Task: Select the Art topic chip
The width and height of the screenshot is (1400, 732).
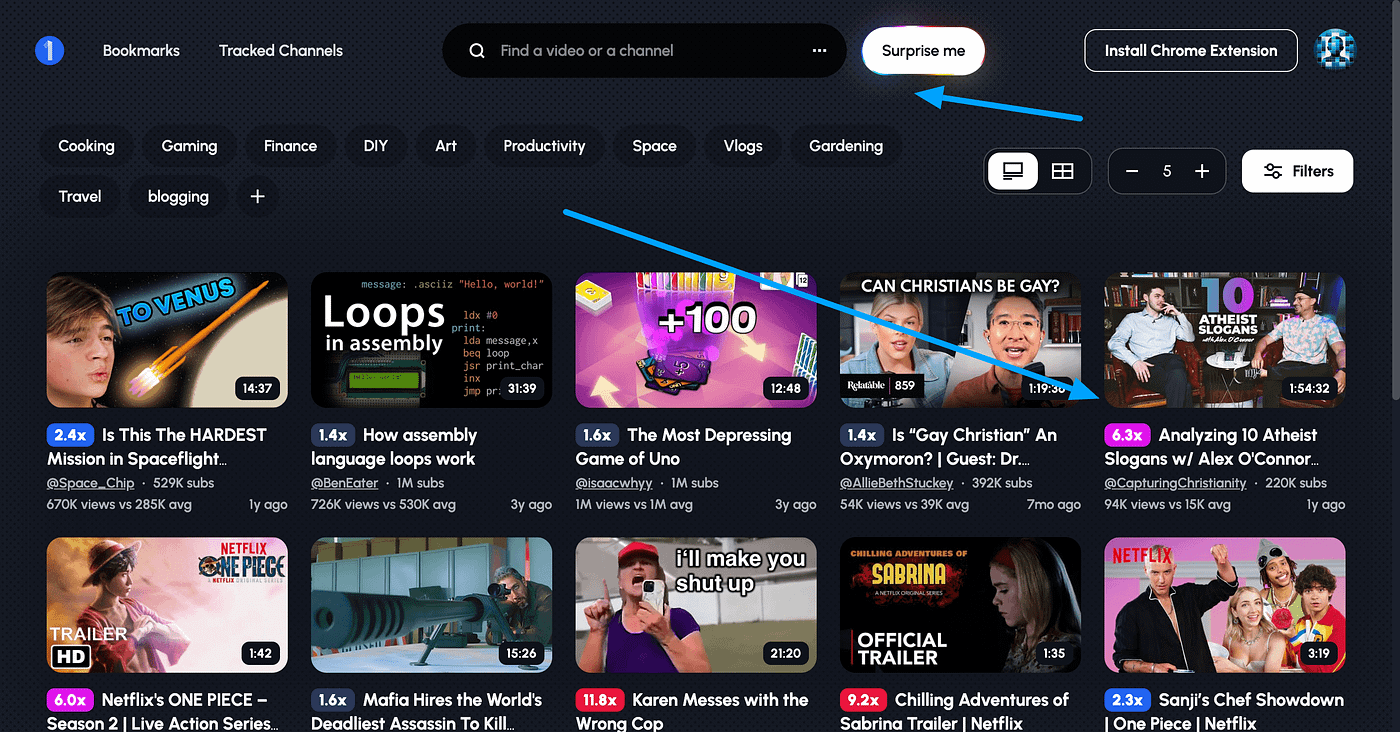Action: click(x=446, y=146)
